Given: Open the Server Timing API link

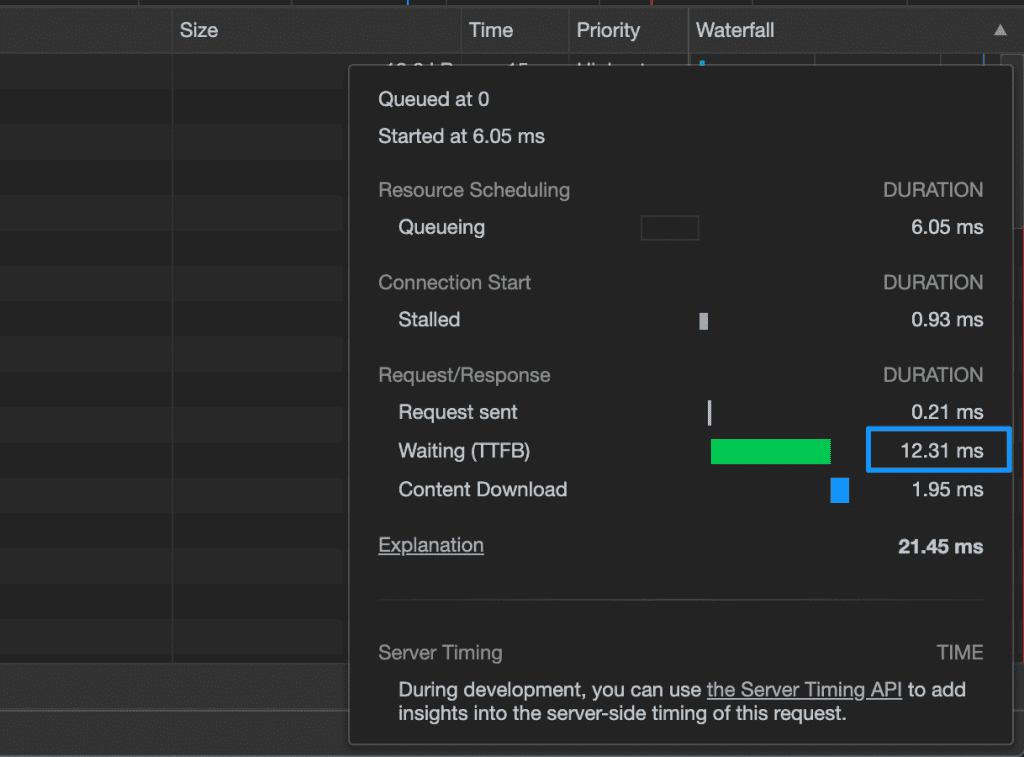Looking at the screenshot, I should coord(804,689).
